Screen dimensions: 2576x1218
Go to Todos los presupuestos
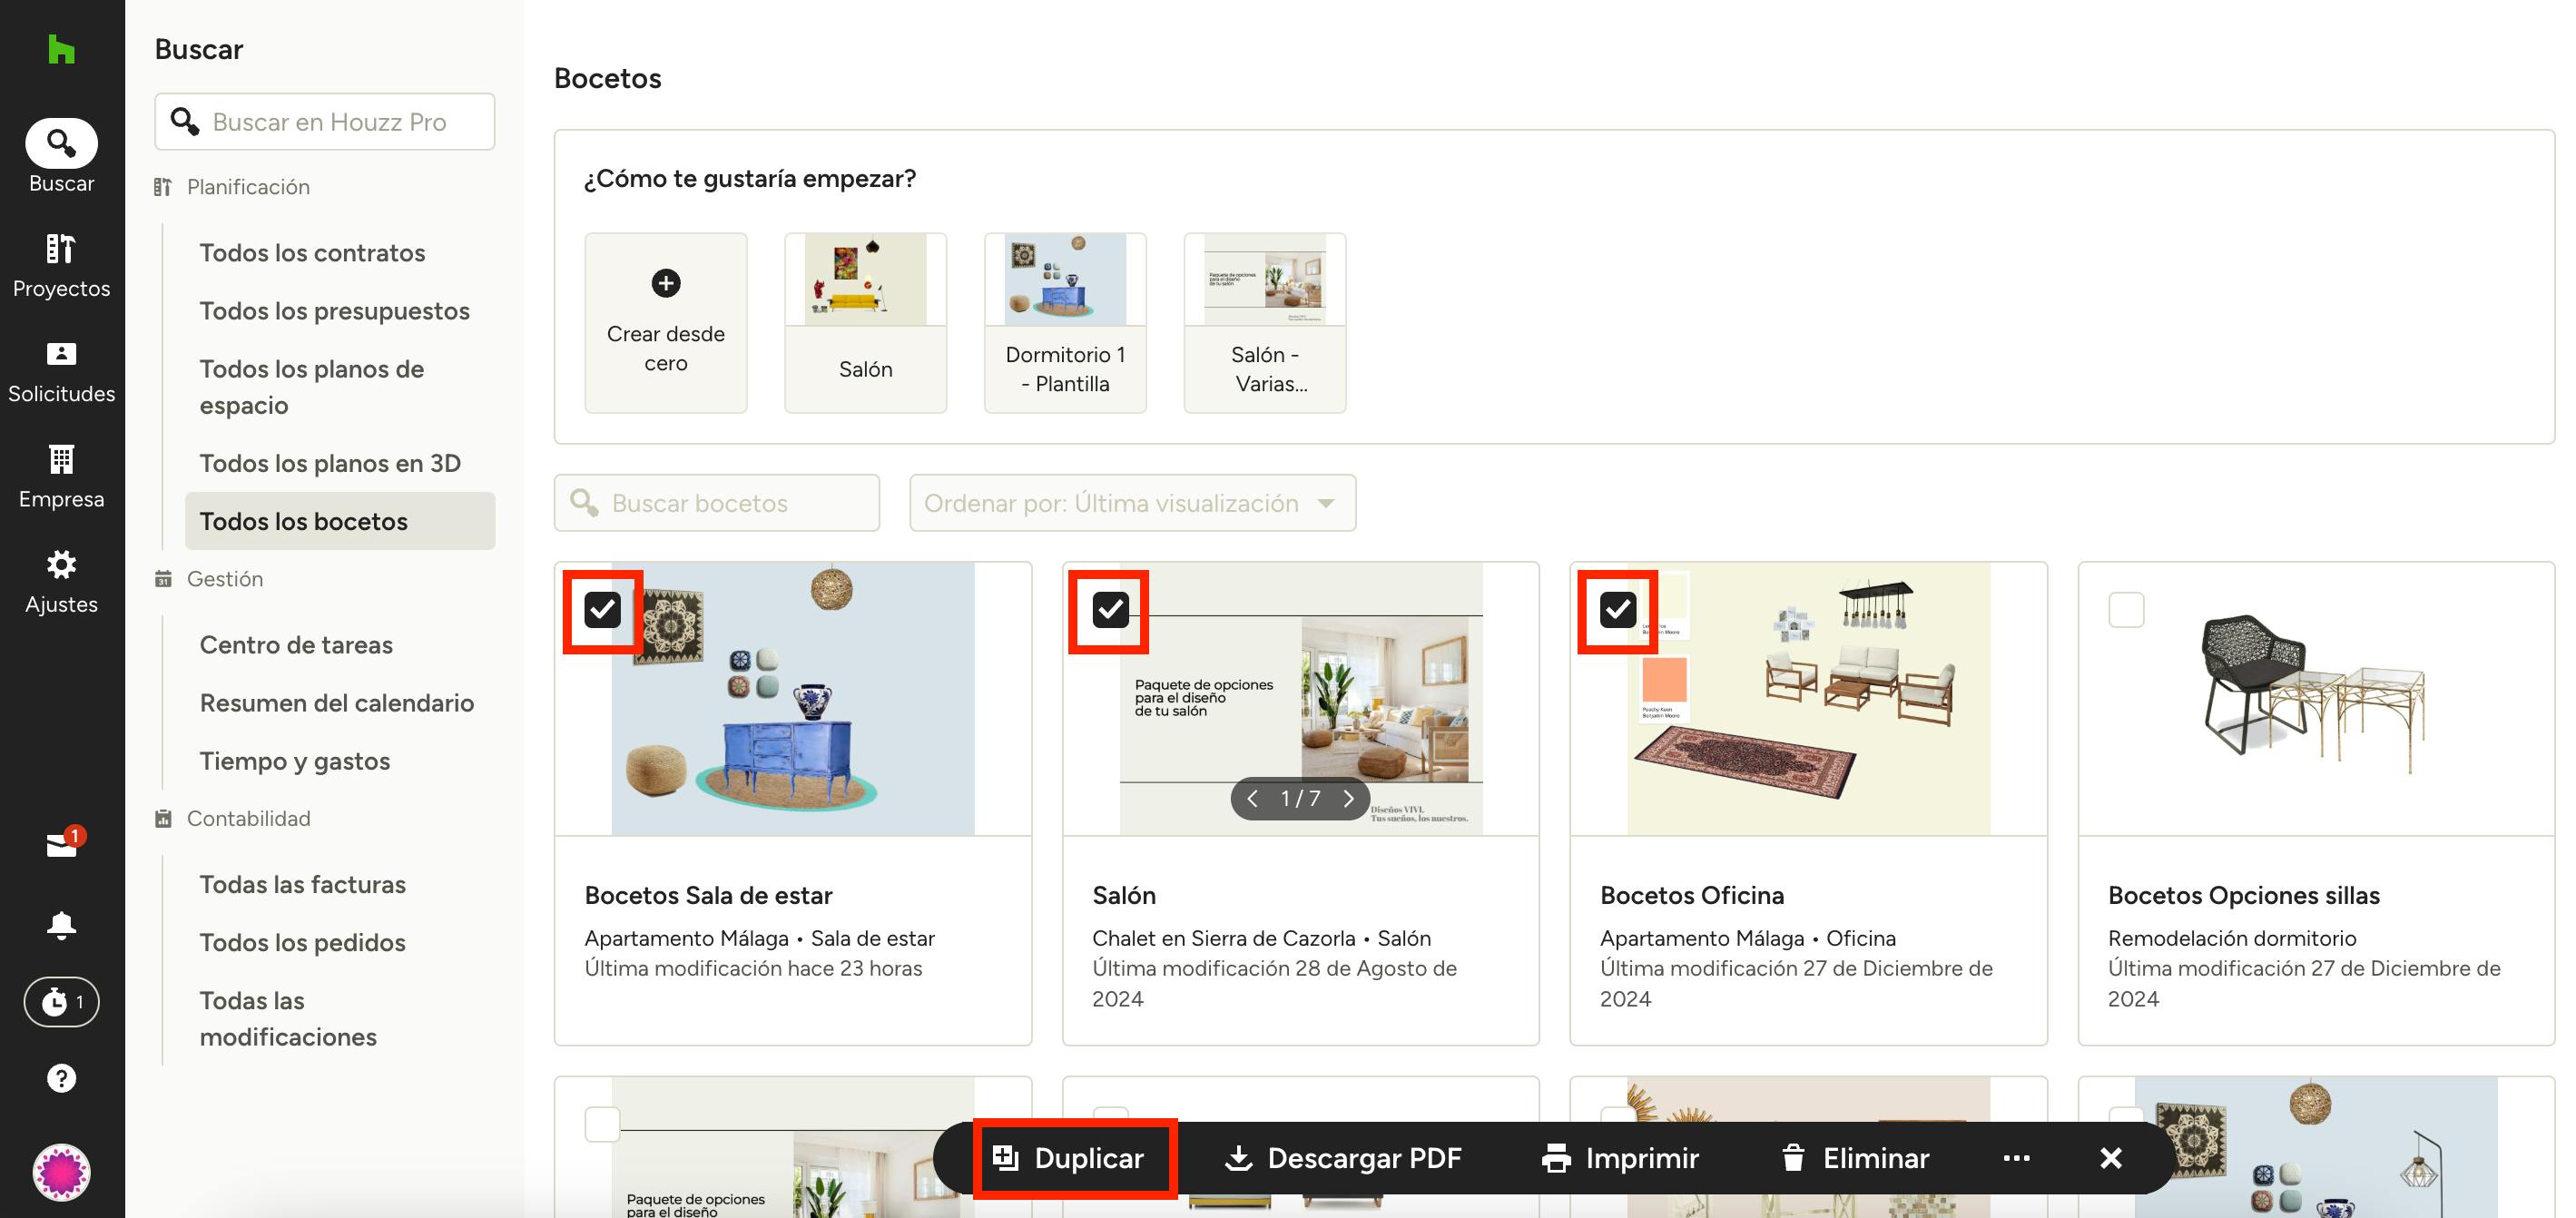[334, 311]
